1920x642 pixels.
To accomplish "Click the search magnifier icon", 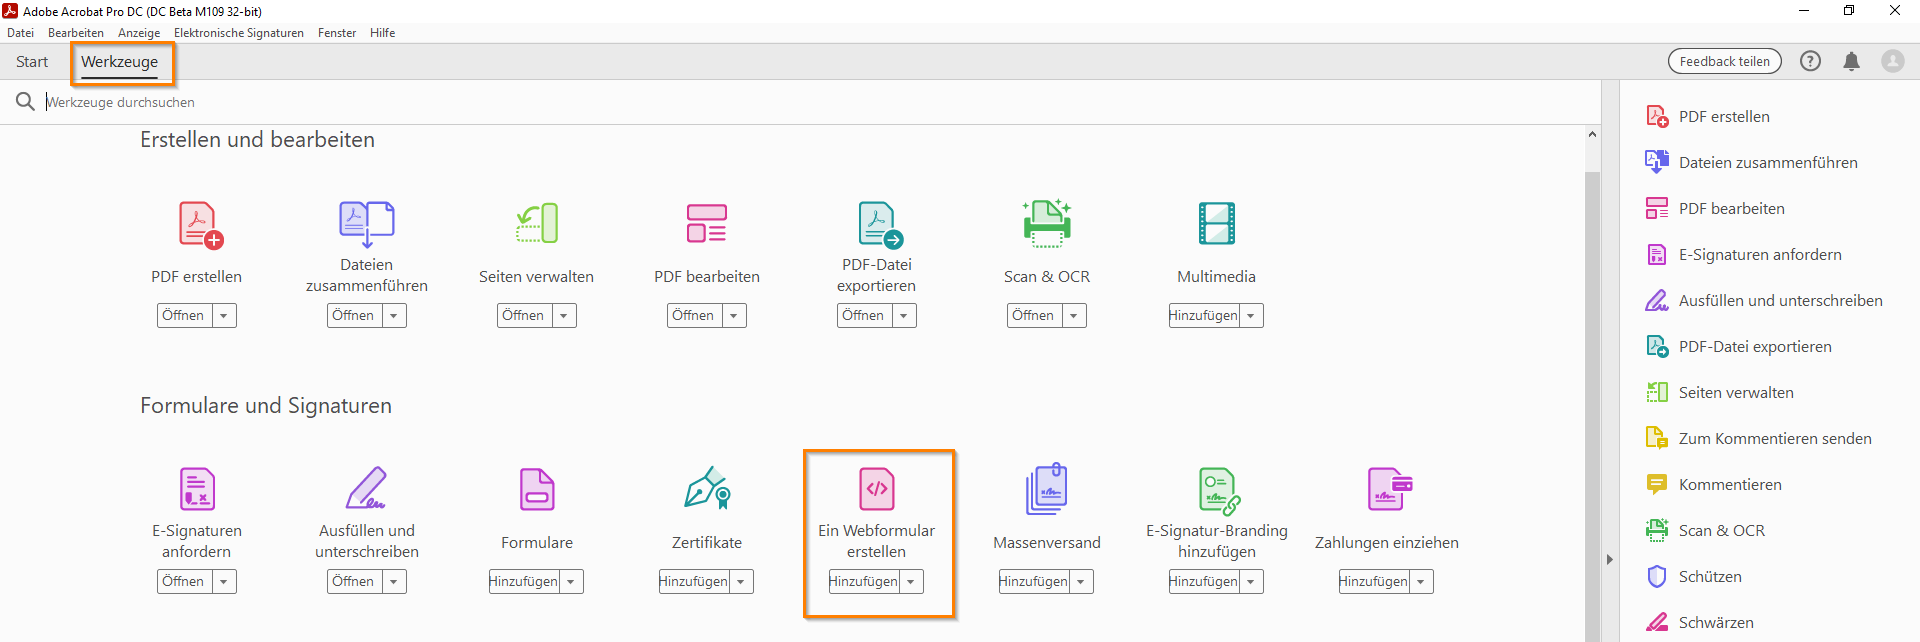I will (x=25, y=101).
